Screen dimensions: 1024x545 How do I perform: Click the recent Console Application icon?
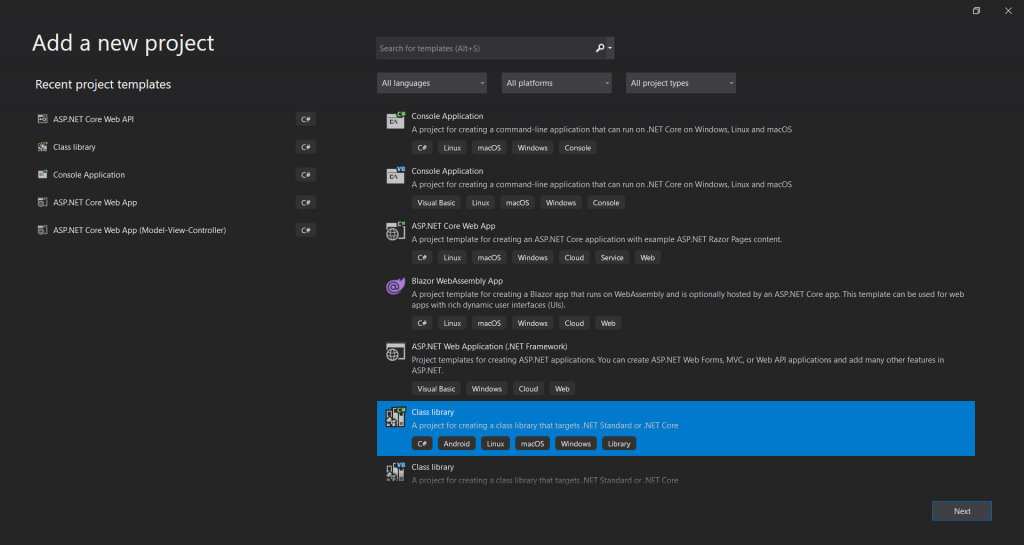[42, 174]
